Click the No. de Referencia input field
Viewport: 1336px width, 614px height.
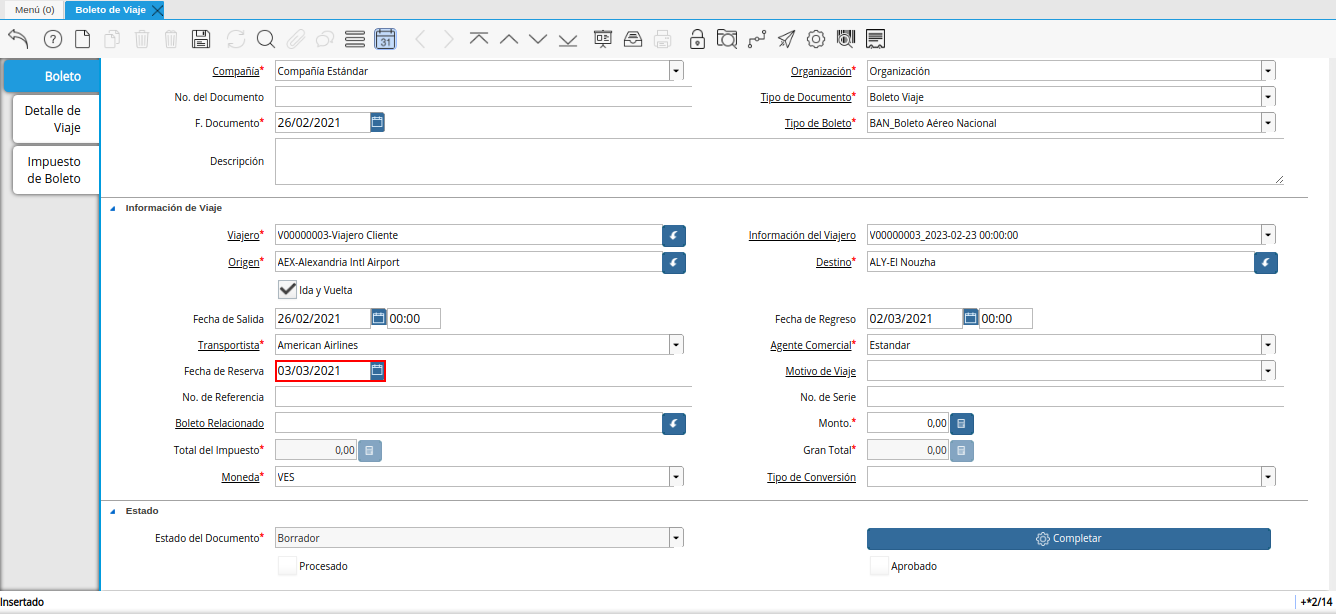(483, 397)
